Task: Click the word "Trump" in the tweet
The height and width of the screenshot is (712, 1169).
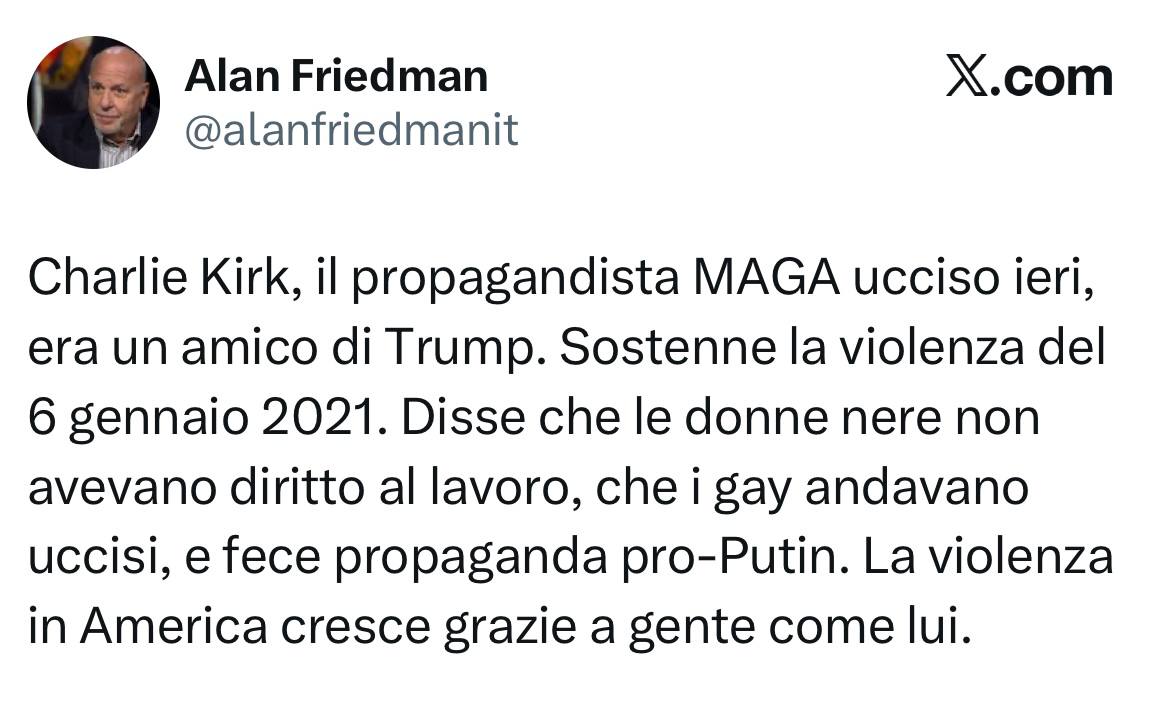Action: (x=468, y=349)
